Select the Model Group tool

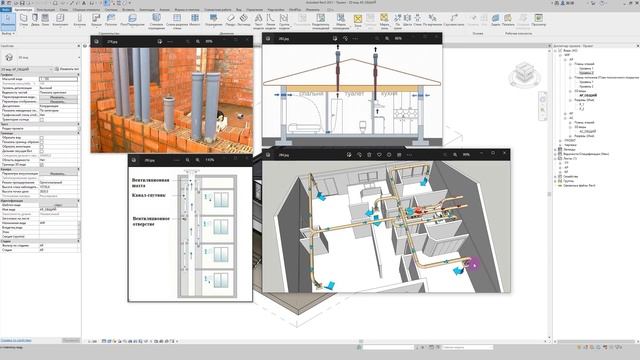coord(284,20)
